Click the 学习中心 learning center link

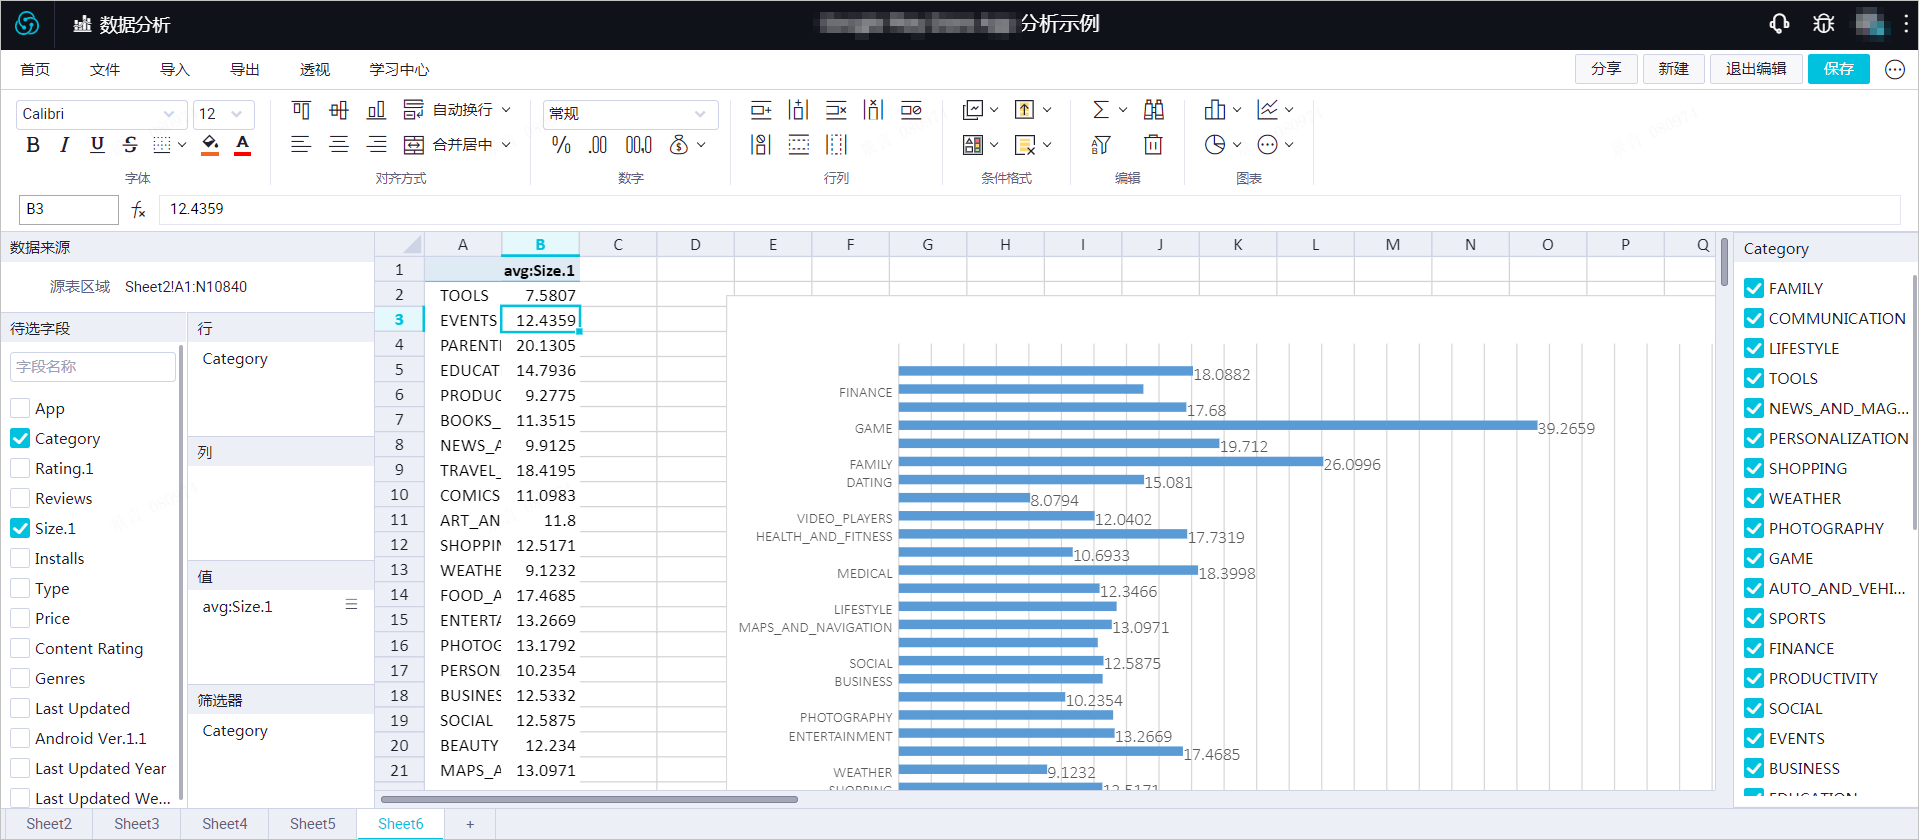tap(399, 69)
